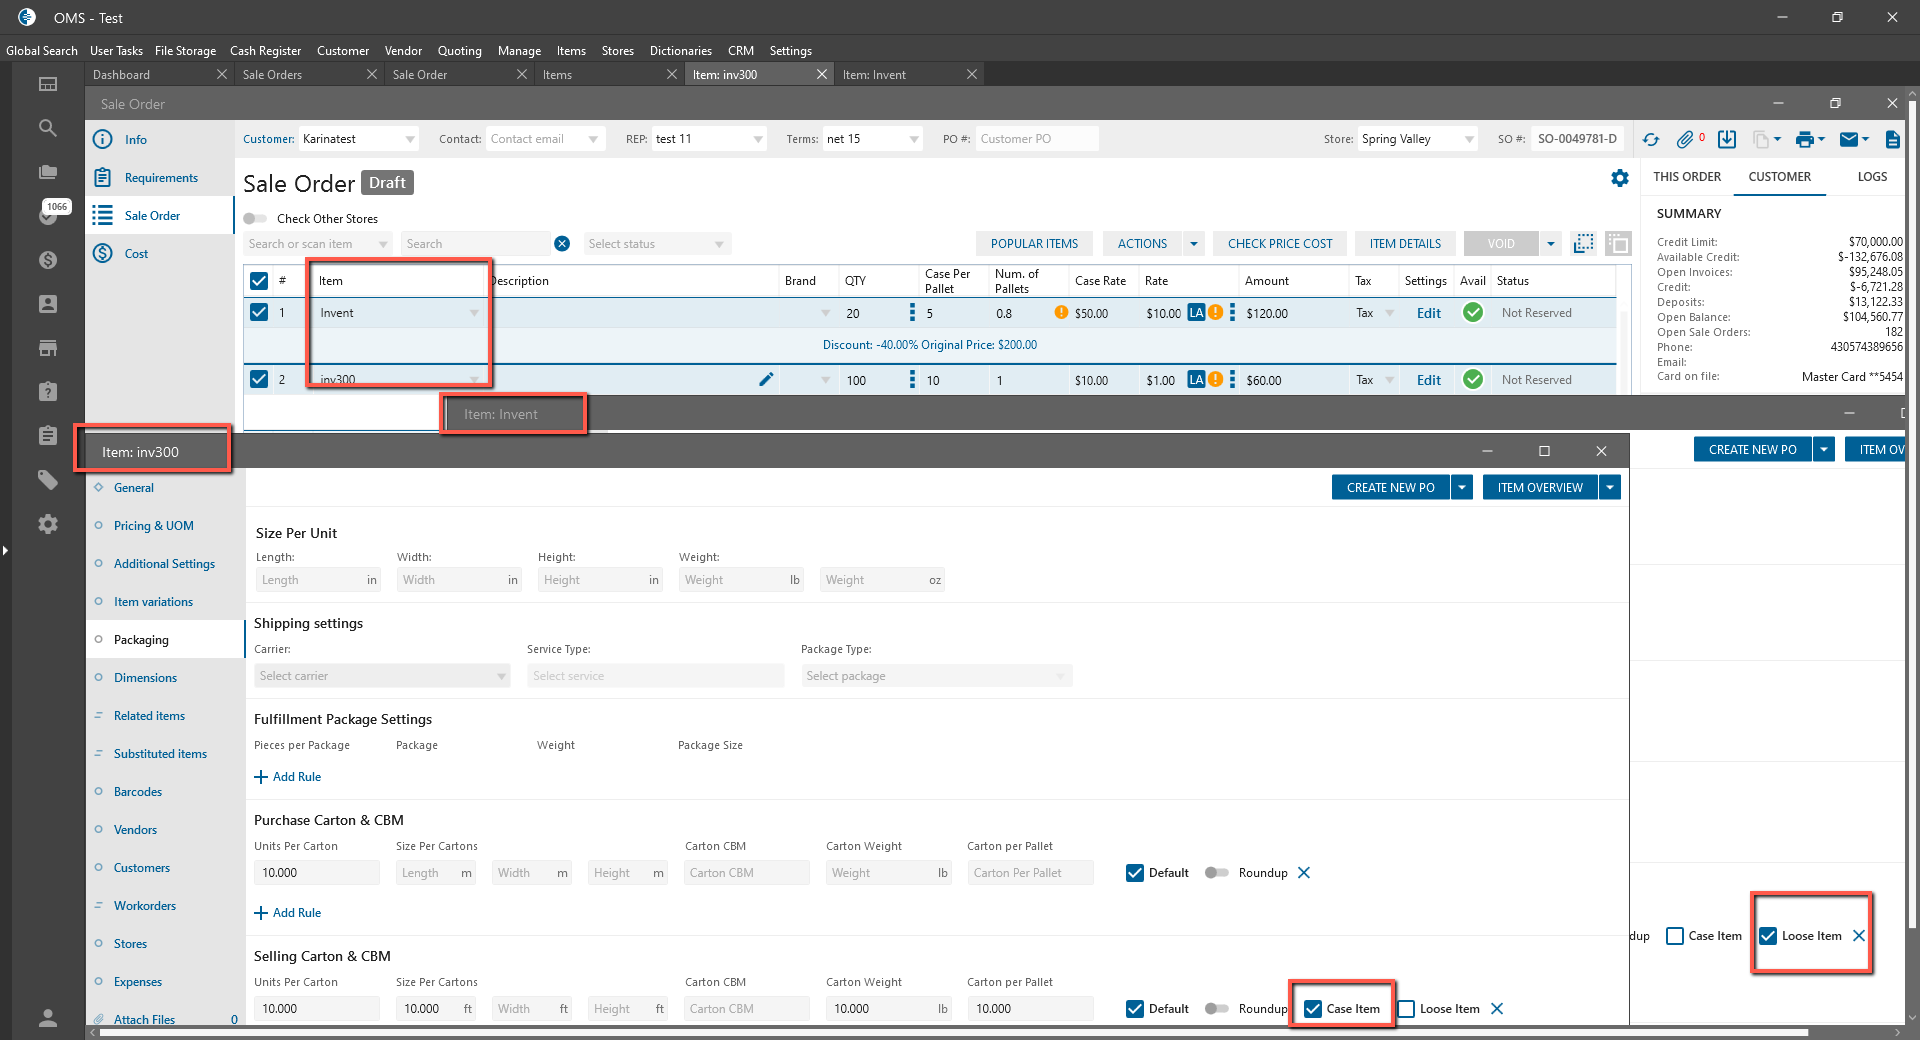Click the Customer PO input field
Viewport: 1920px width, 1040px height.
pyautogui.click(x=1036, y=139)
